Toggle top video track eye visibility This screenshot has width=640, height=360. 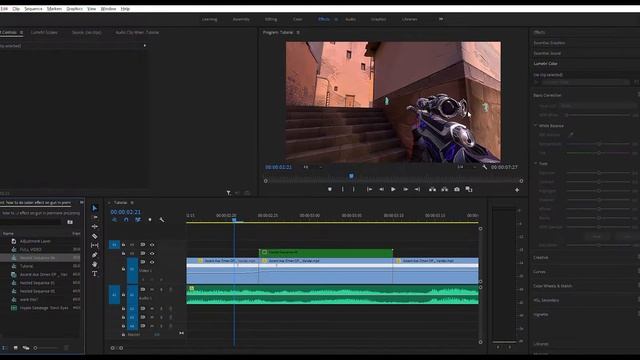(x=152, y=244)
